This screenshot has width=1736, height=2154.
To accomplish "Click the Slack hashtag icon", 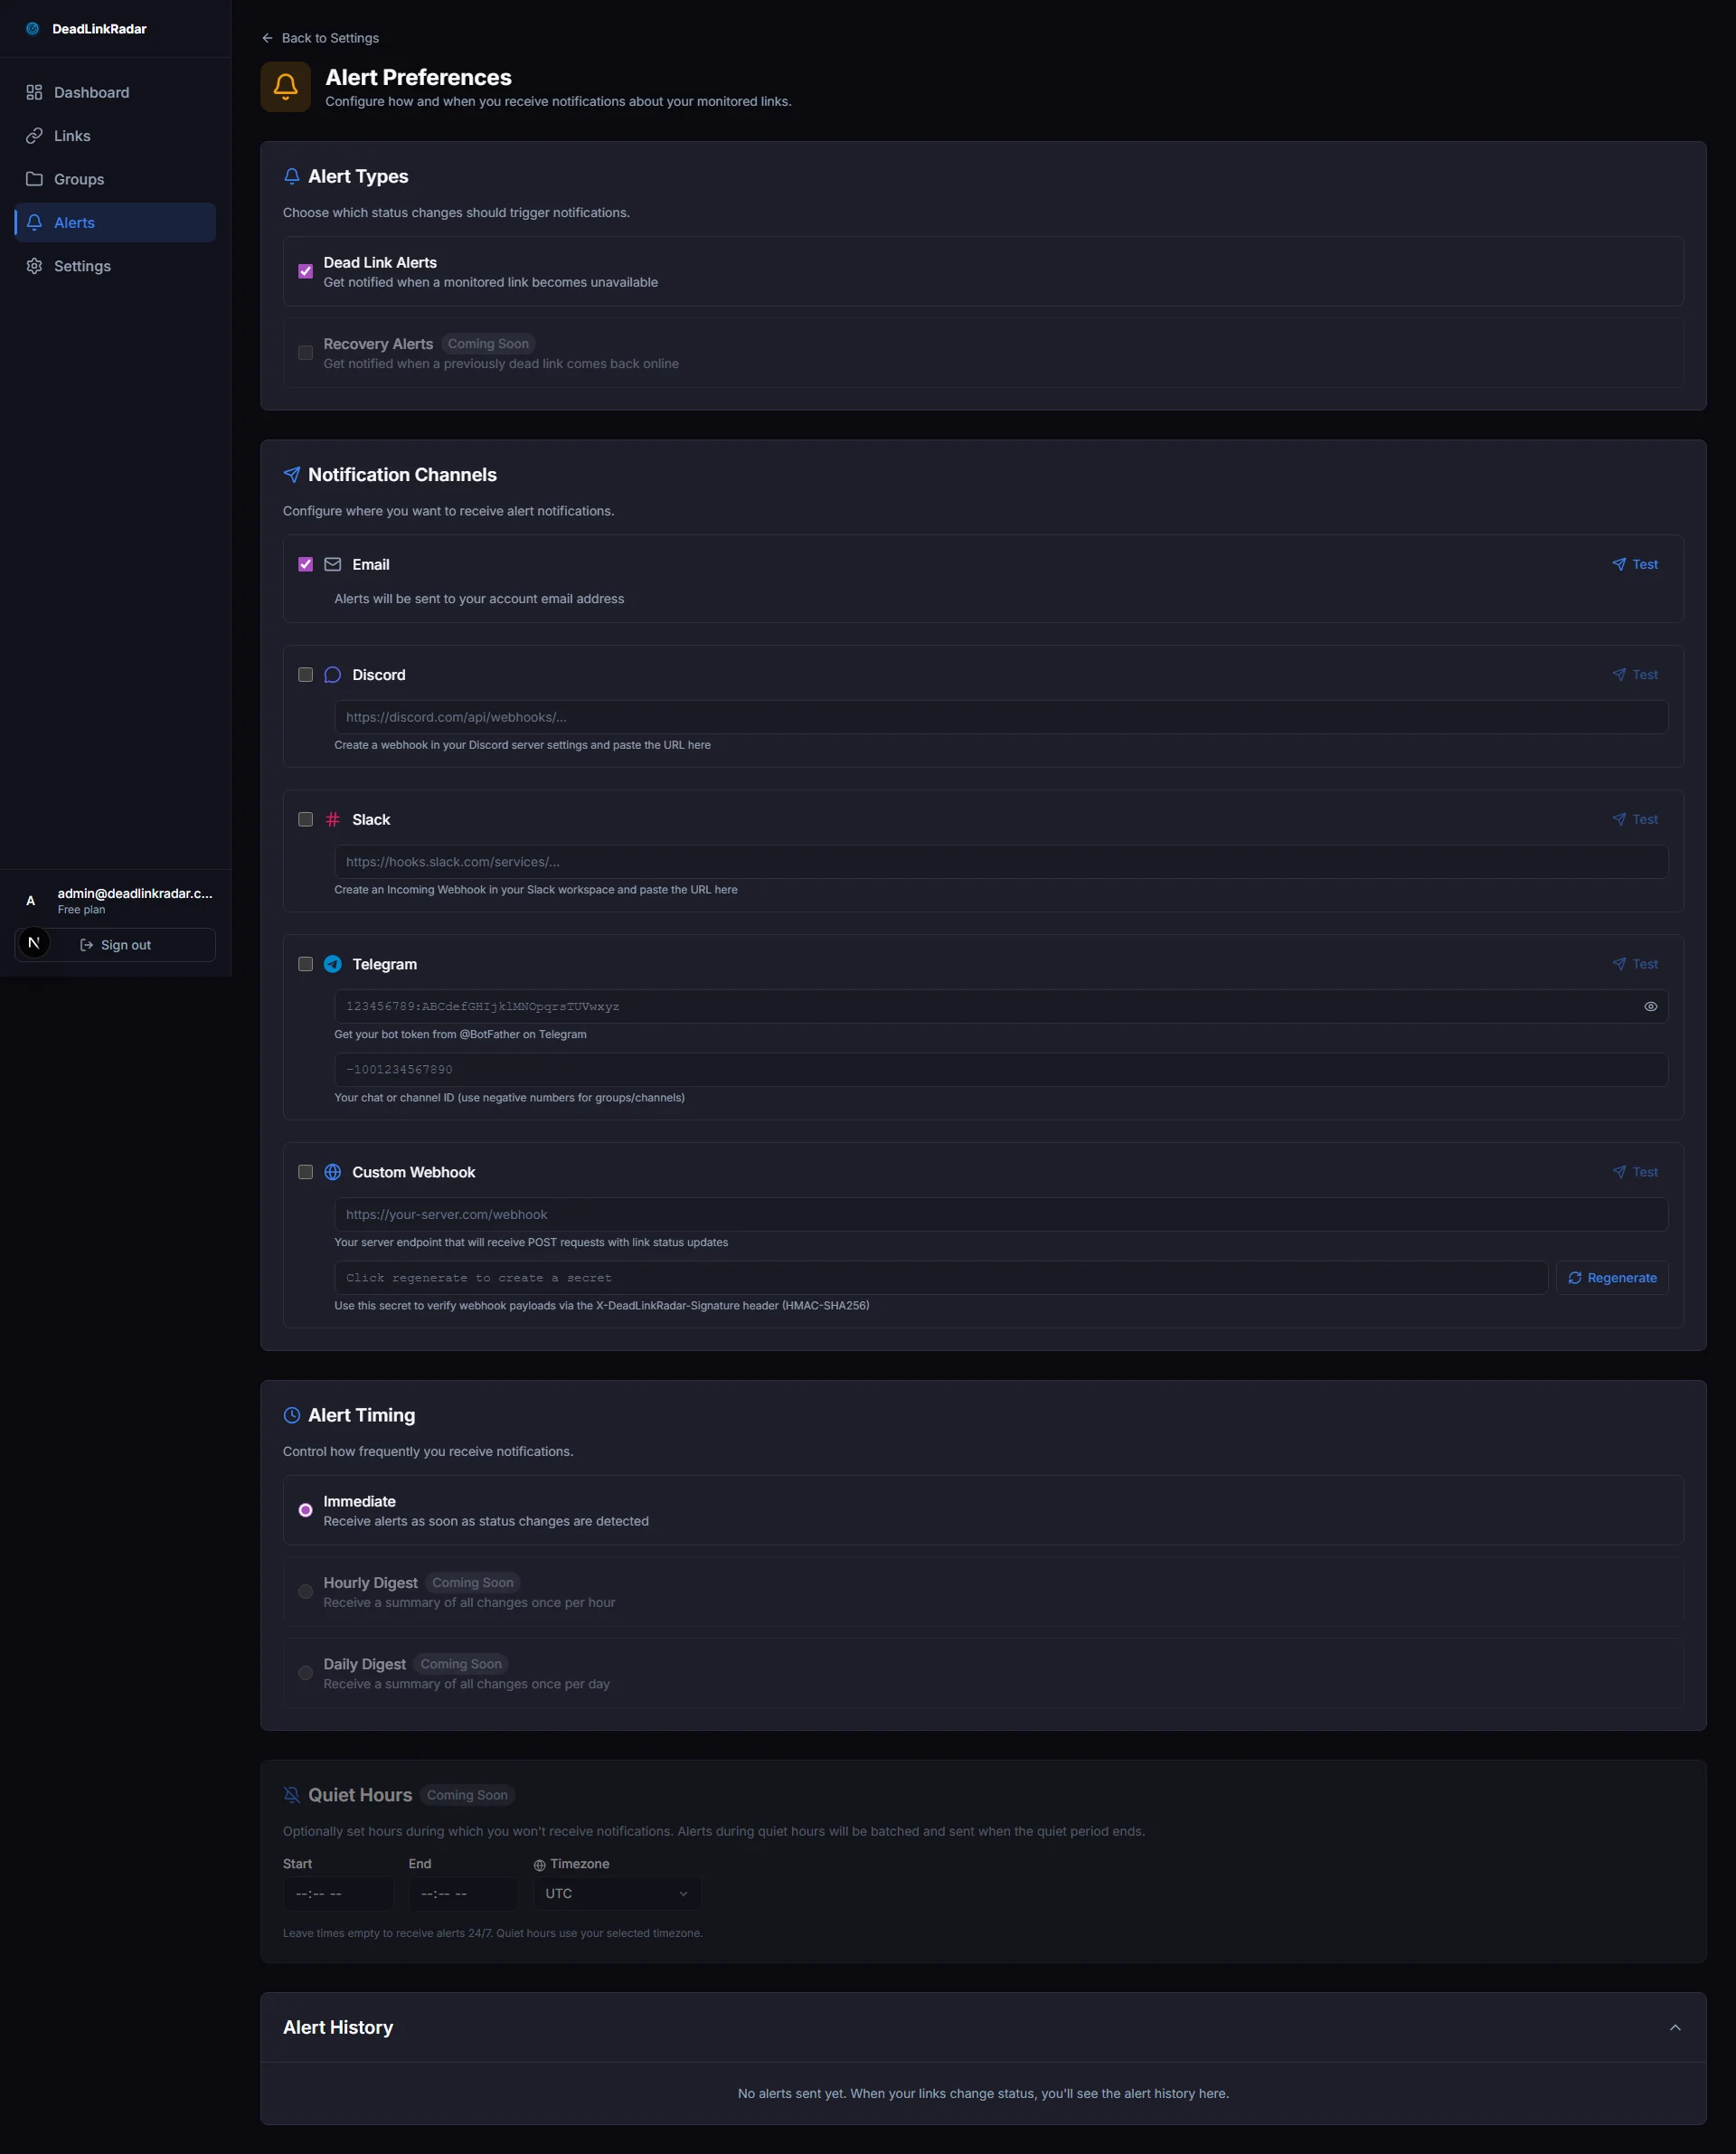I will 333,819.
